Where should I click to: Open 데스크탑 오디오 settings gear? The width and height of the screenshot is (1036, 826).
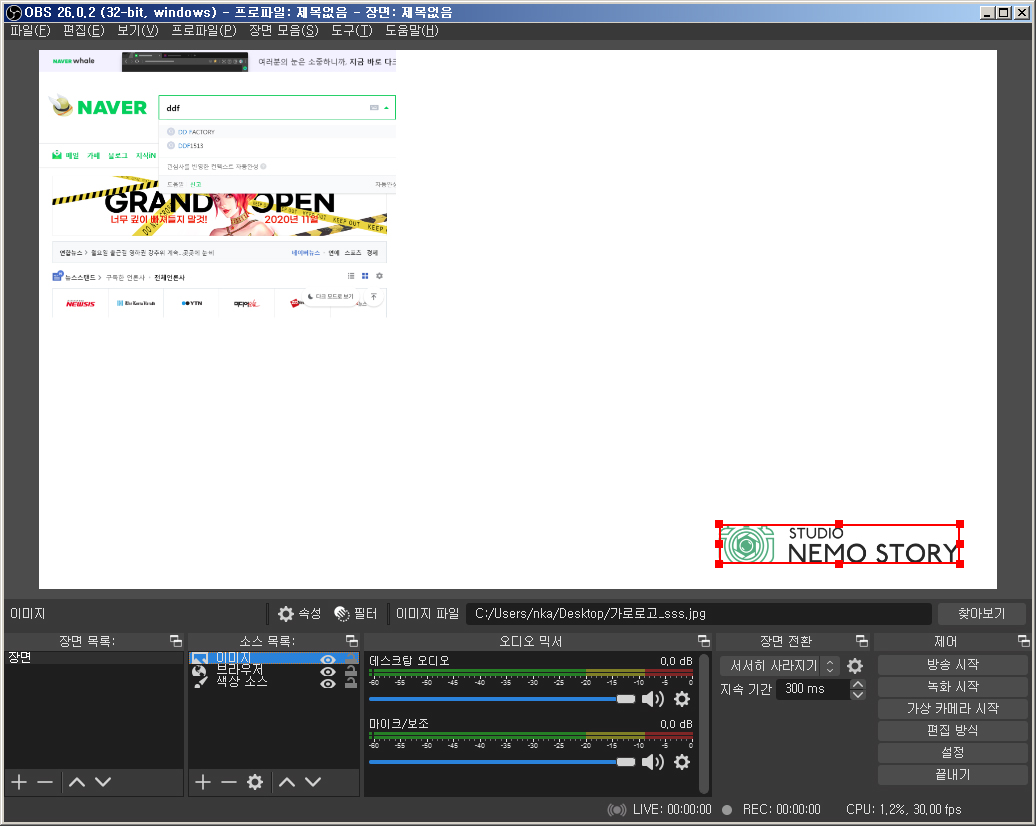click(x=682, y=699)
